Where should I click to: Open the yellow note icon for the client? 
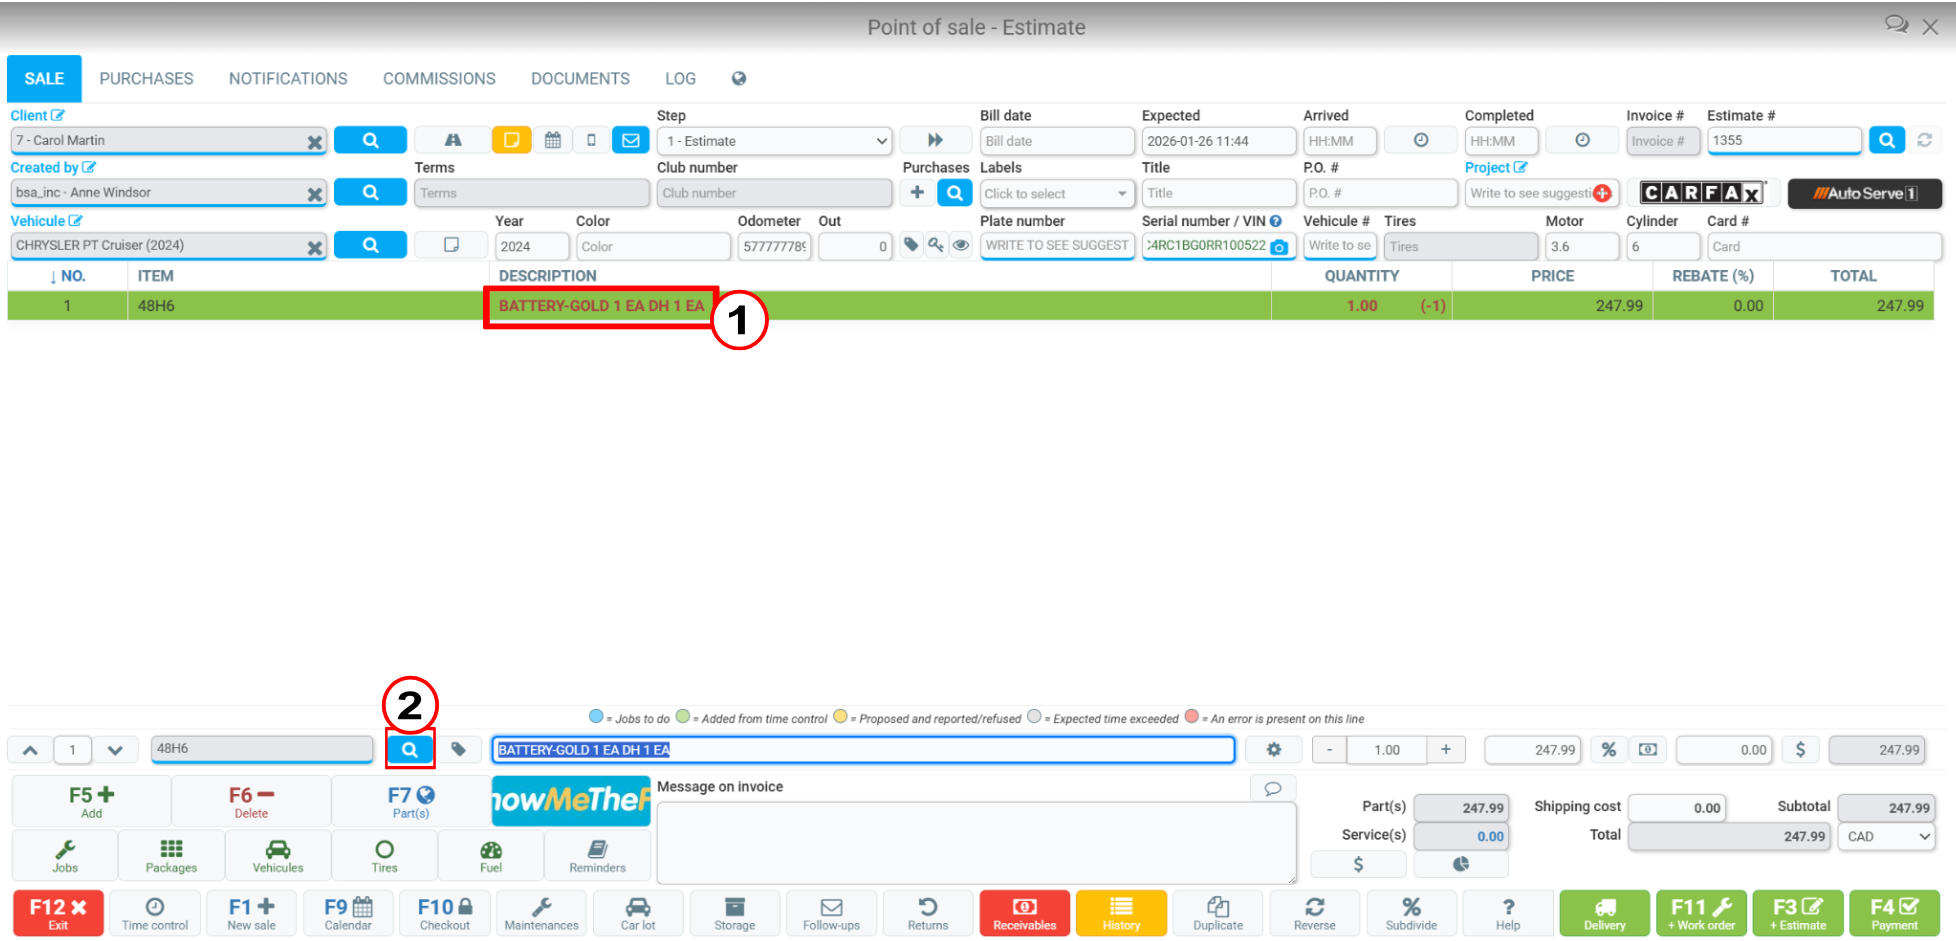511,140
